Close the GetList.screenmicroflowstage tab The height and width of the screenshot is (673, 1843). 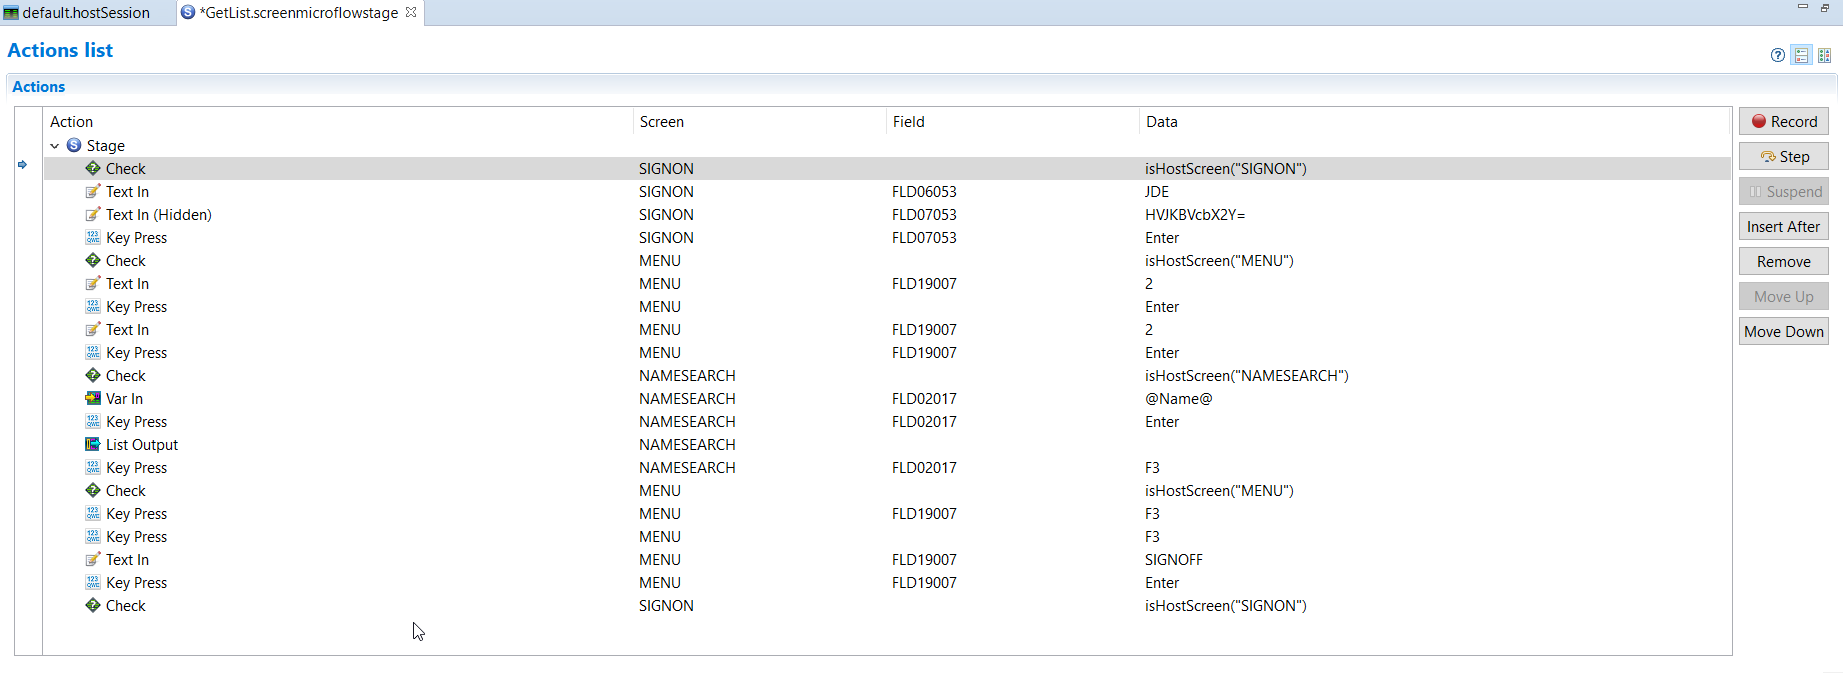pos(411,12)
